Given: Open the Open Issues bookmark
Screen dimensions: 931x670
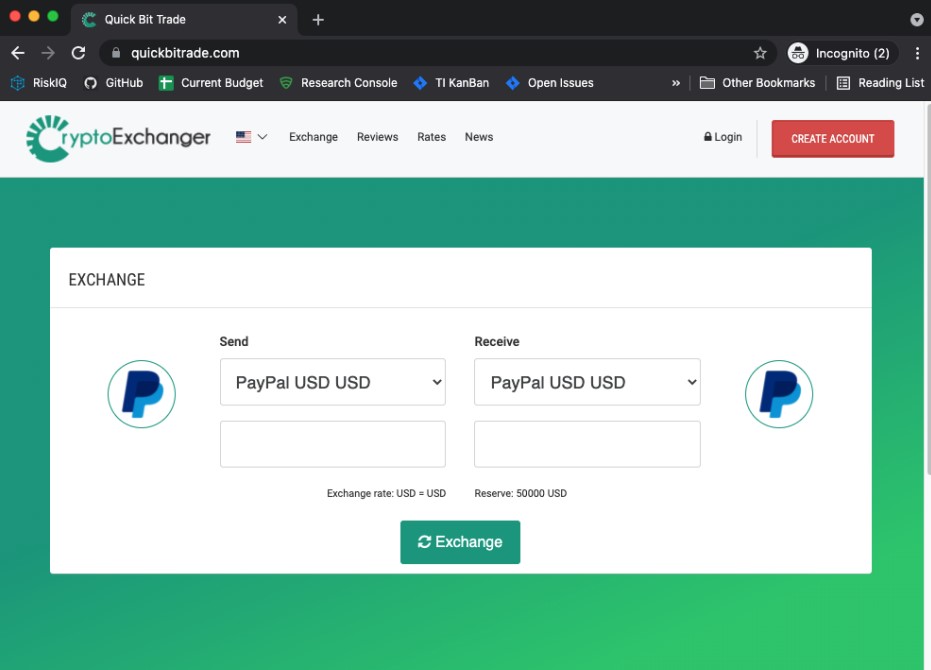Looking at the screenshot, I should coord(550,83).
